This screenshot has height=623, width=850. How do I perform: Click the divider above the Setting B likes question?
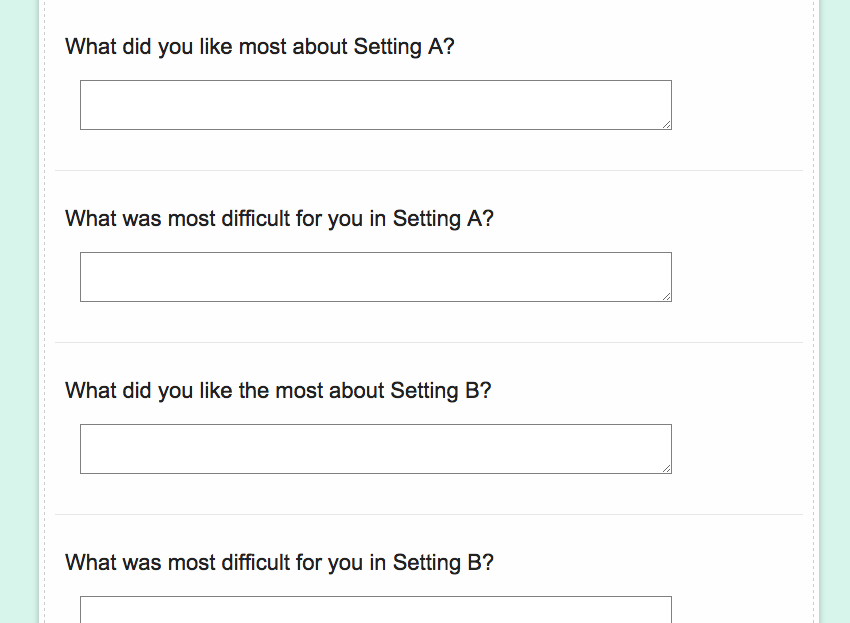coord(430,343)
